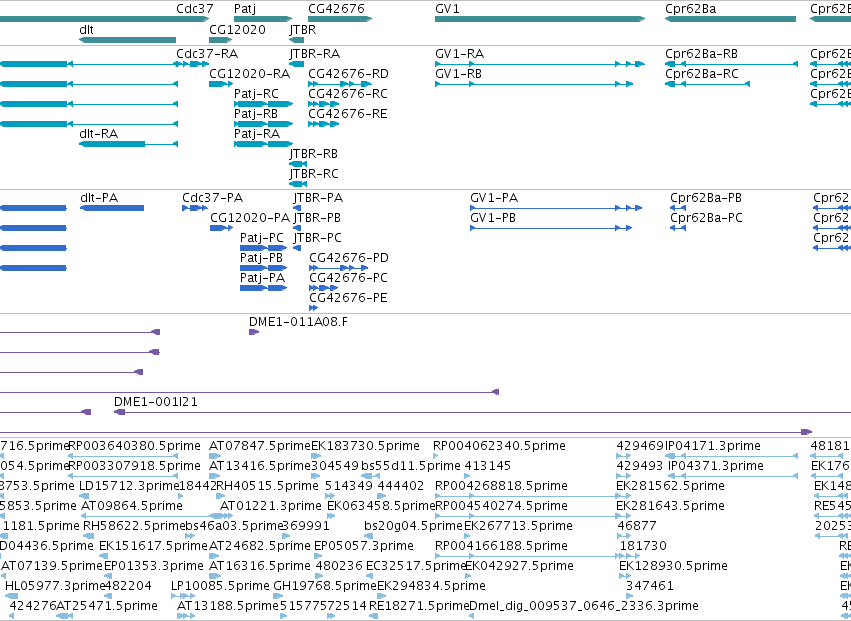Click the JTBR-PB protein label
The width and height of the screenshot is (851, 621).
click(317, 218)
